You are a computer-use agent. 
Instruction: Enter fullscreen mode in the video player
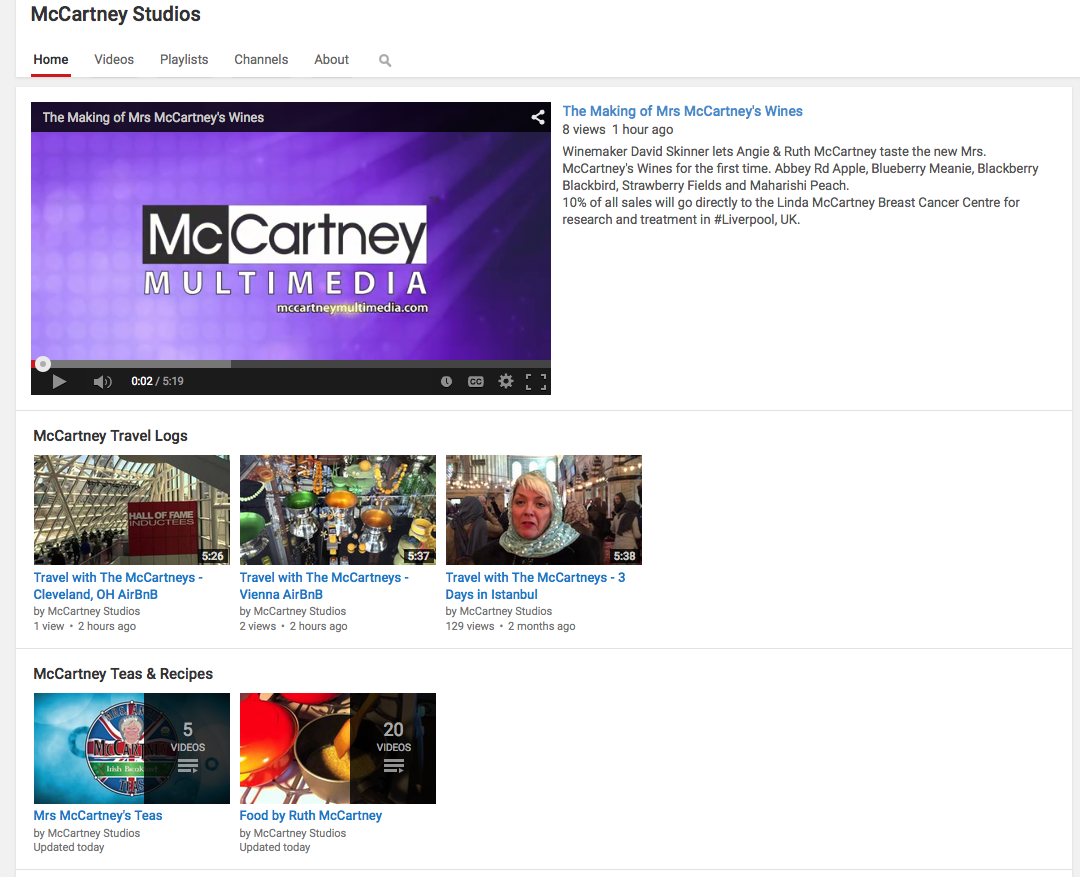tap(536, 381)
